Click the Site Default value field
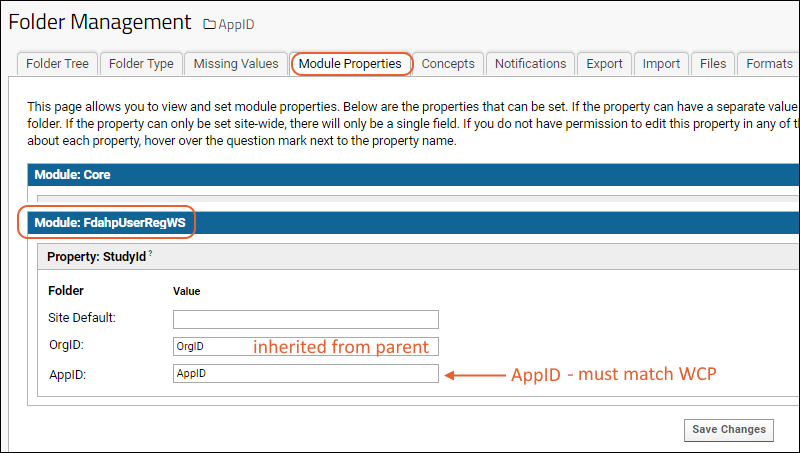The height and width of the screenshot is (453, 800). tap(305, 319)
